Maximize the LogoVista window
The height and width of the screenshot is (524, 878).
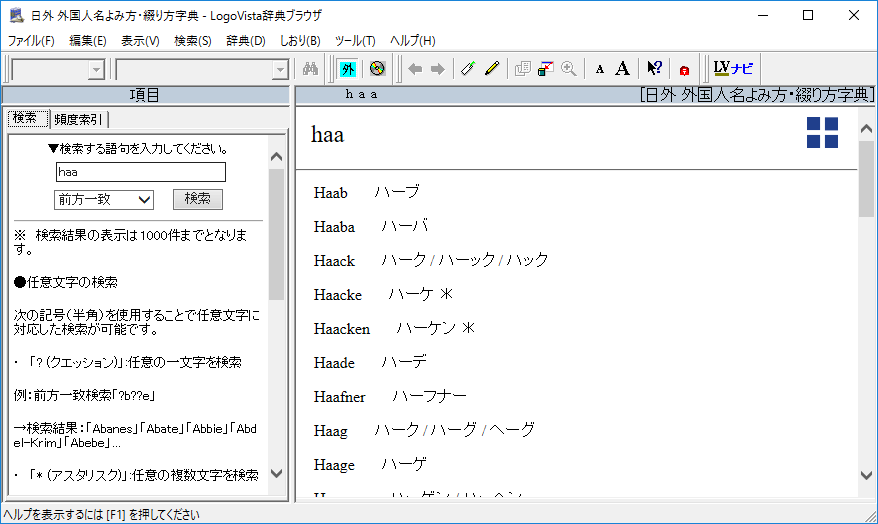(808, 15)
